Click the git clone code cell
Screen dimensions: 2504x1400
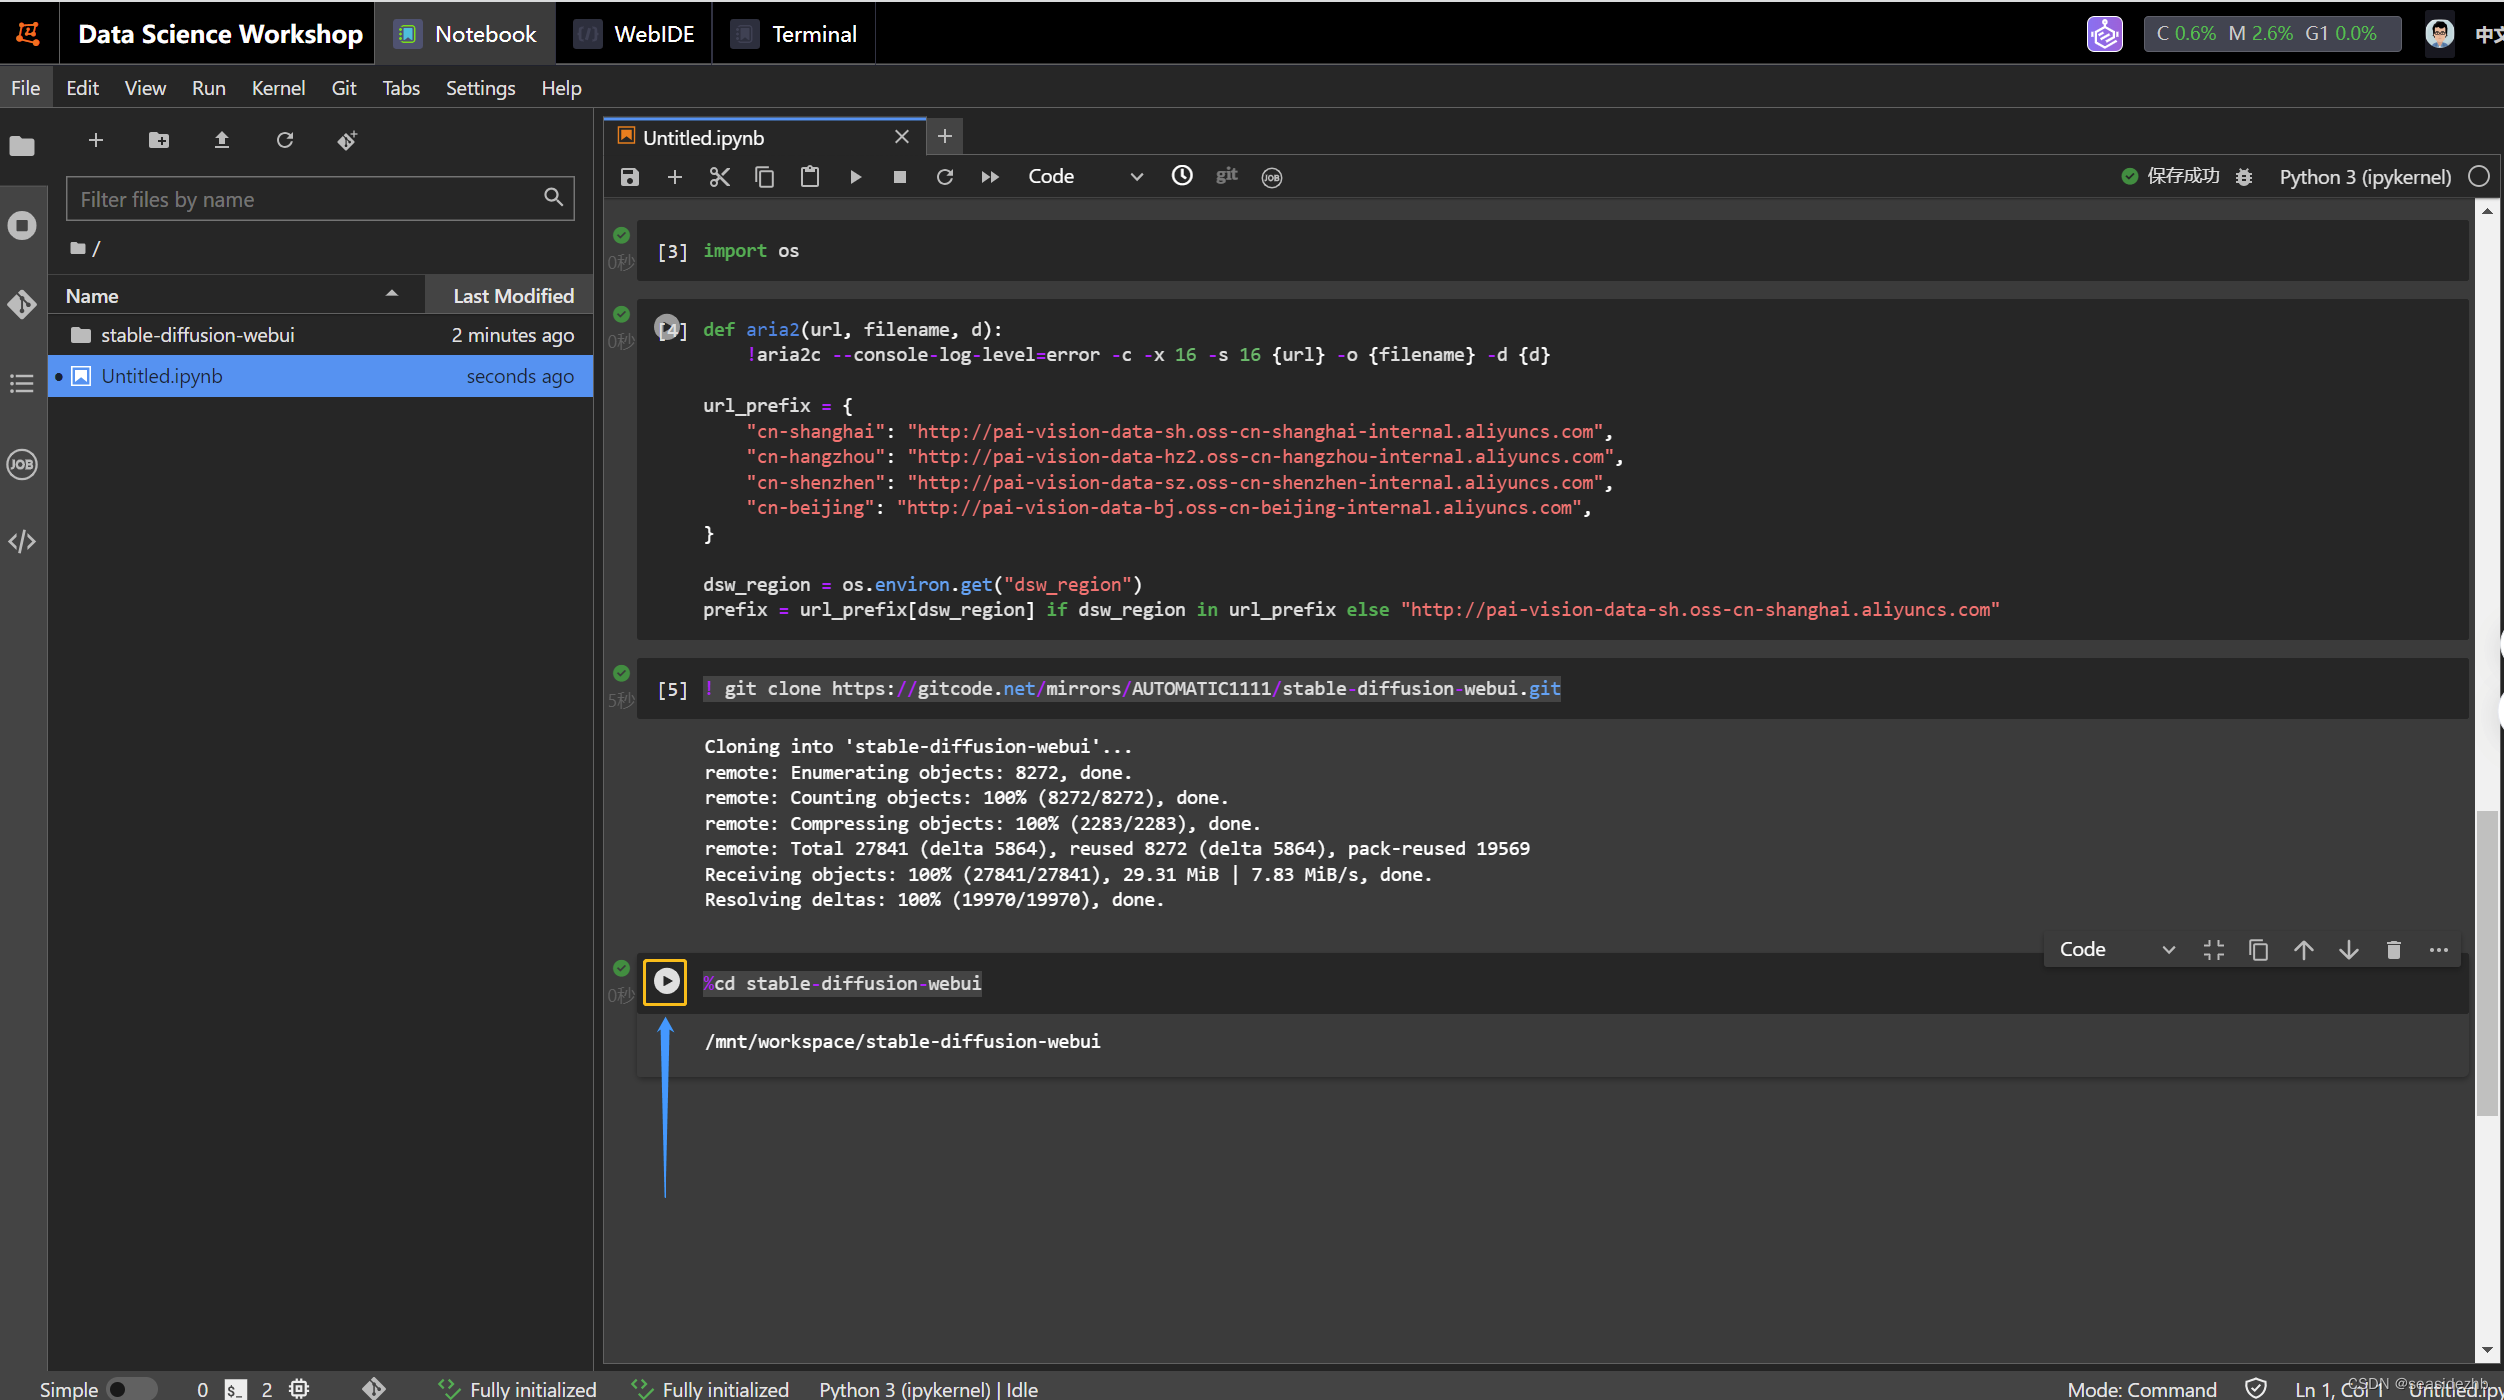(x=1552, y=689)
